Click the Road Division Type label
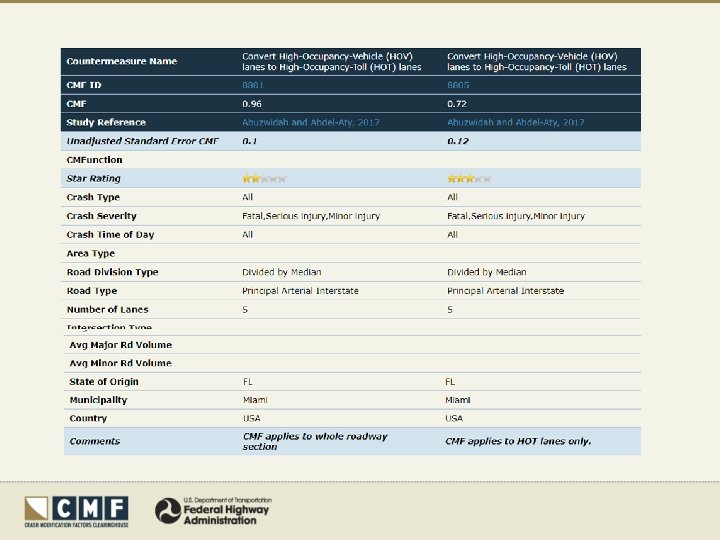 point(112,272)
